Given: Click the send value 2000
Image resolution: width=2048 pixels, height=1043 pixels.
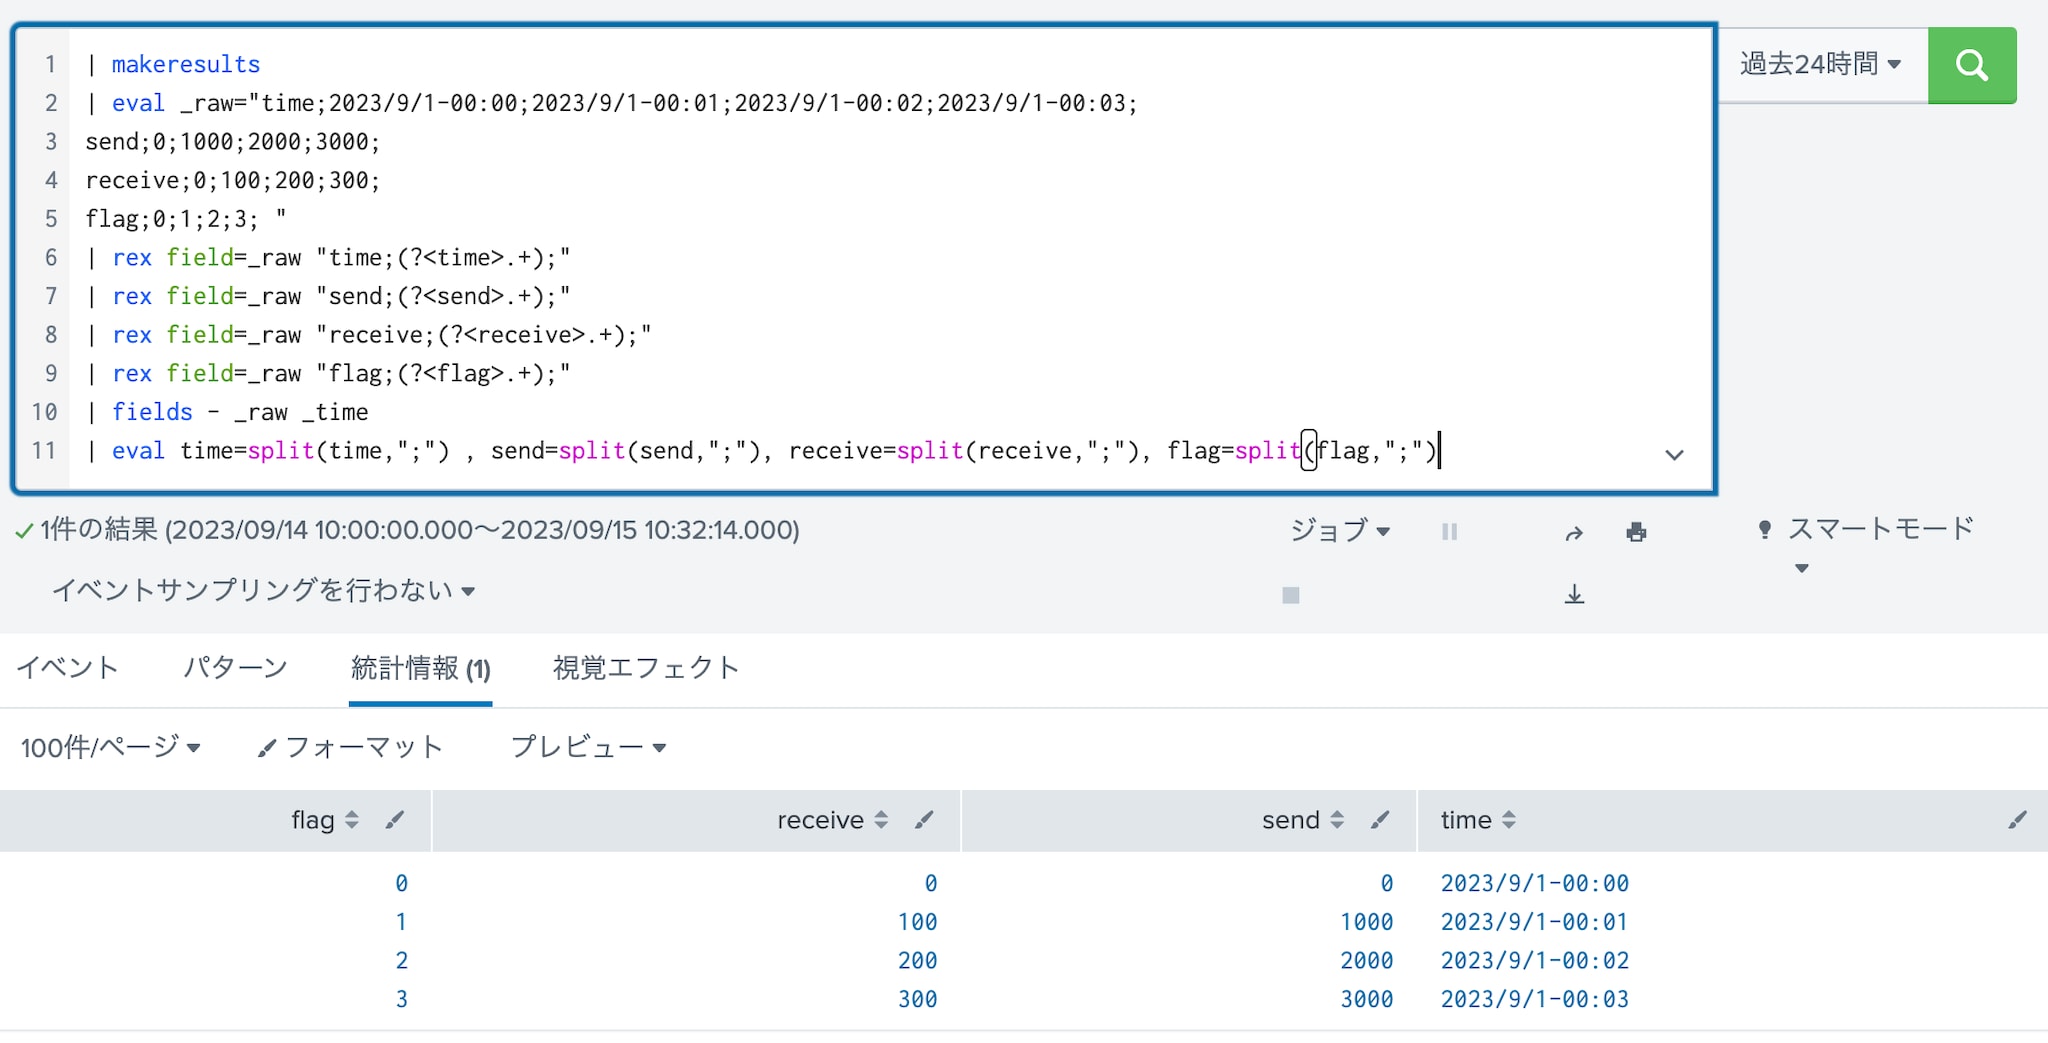Looking at the screenshot, I should tap(1366, 961).
